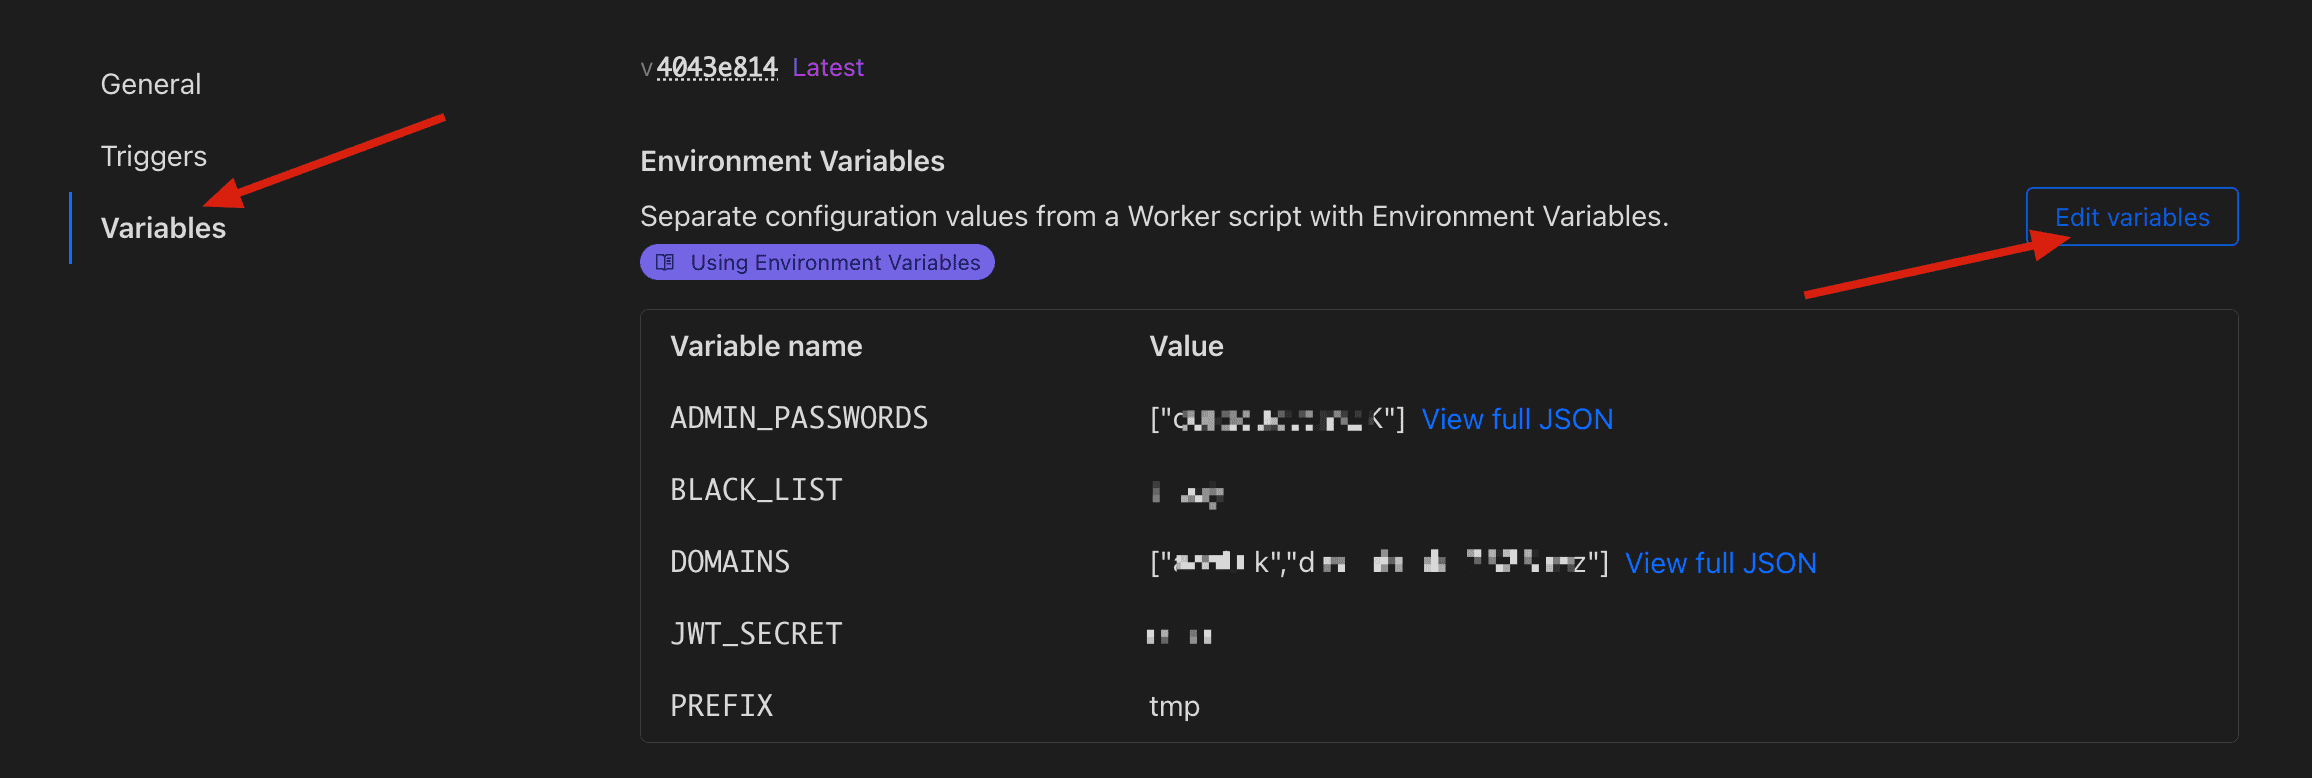Click the Value column header
The height and width of the screenshot is (778, 2312).
click(1186, 345)
